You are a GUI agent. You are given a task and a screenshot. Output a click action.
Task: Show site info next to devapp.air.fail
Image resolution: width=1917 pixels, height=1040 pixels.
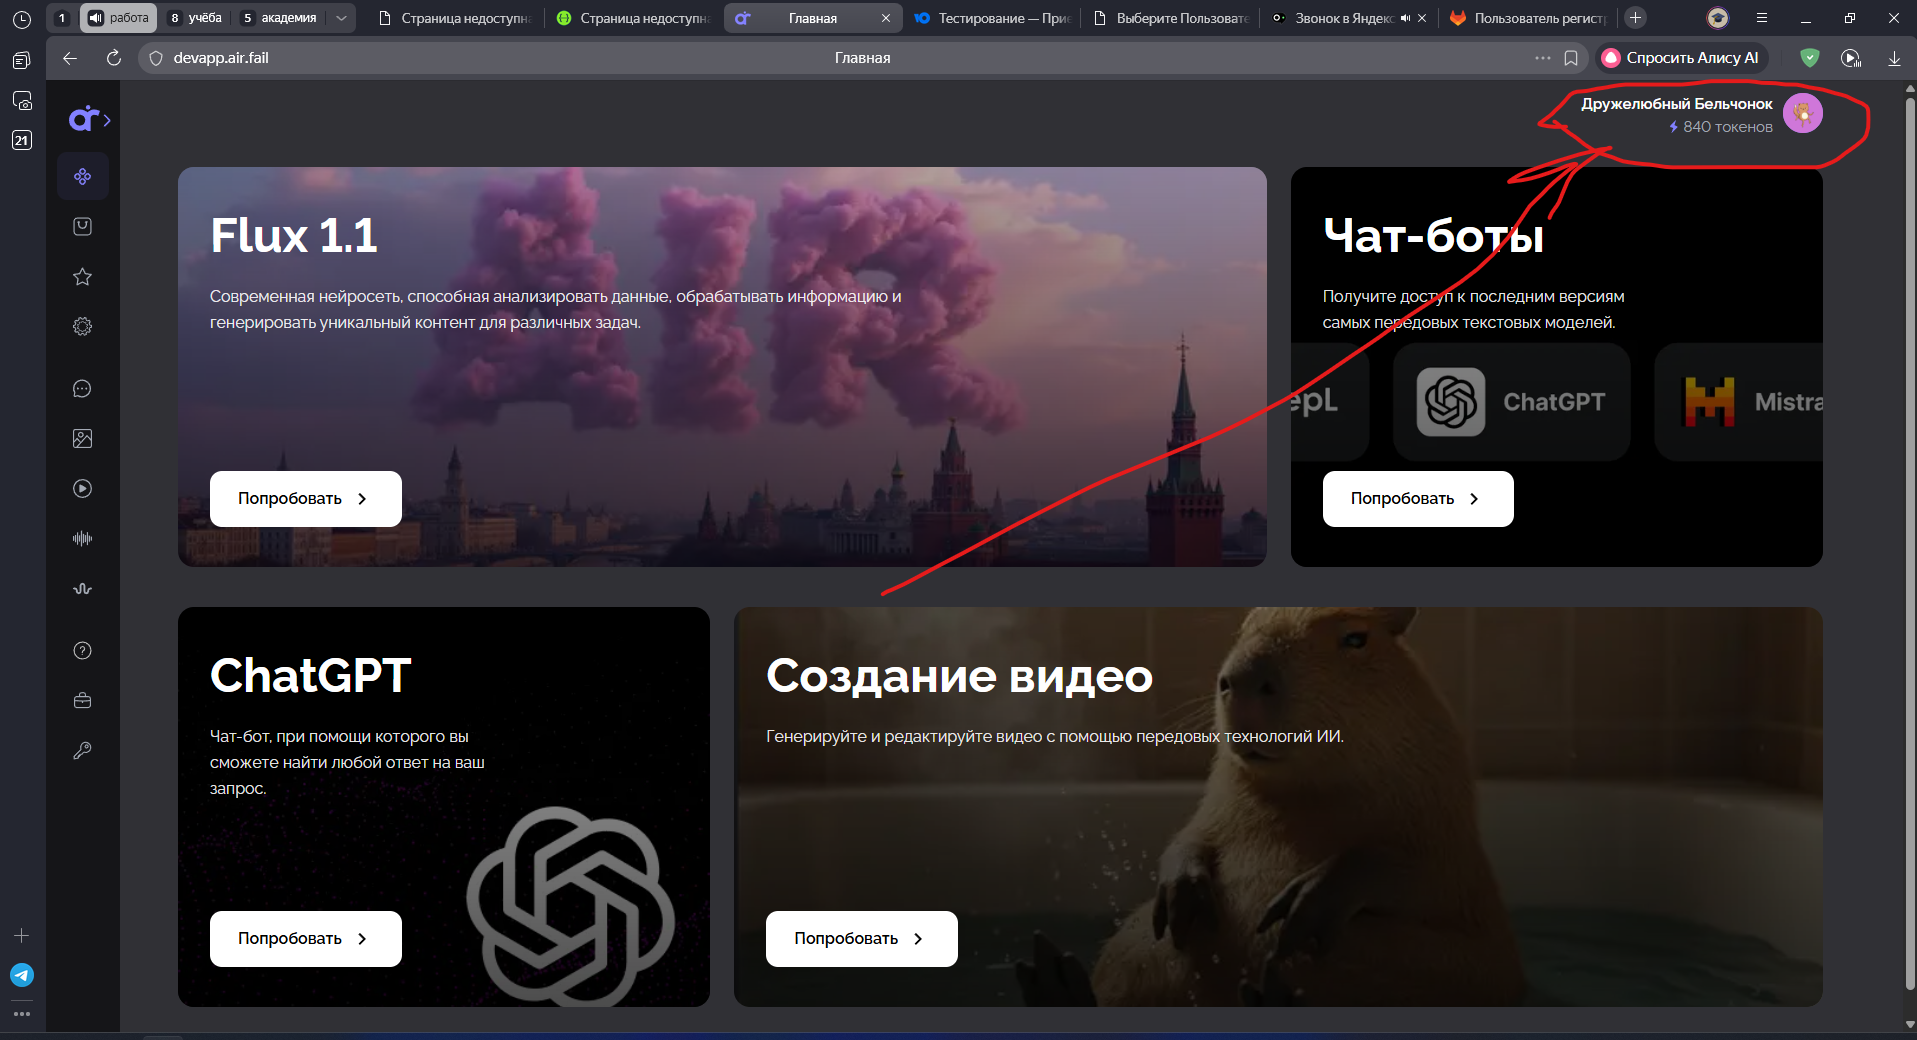[x=156, y=58]
